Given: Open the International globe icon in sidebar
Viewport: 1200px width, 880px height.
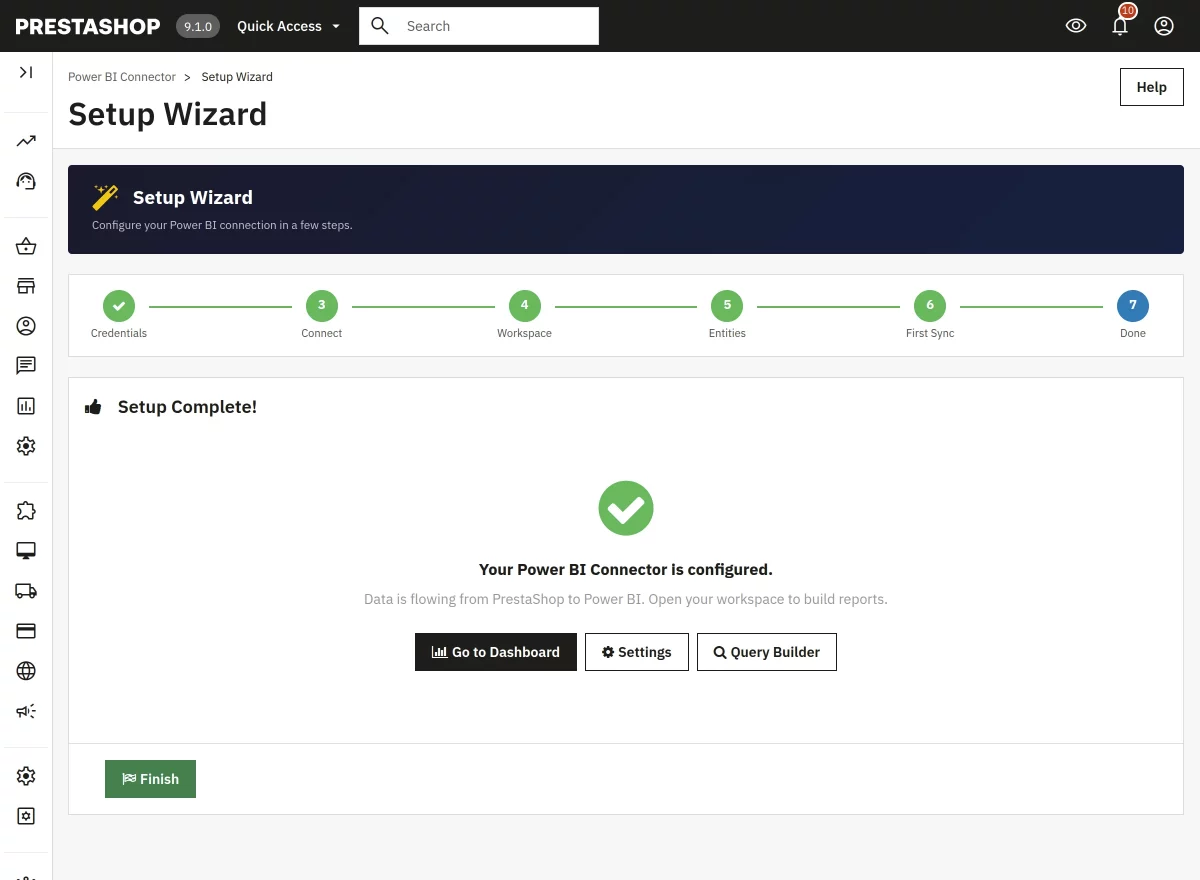Looking at the screenshot, I should coord(26,671).
